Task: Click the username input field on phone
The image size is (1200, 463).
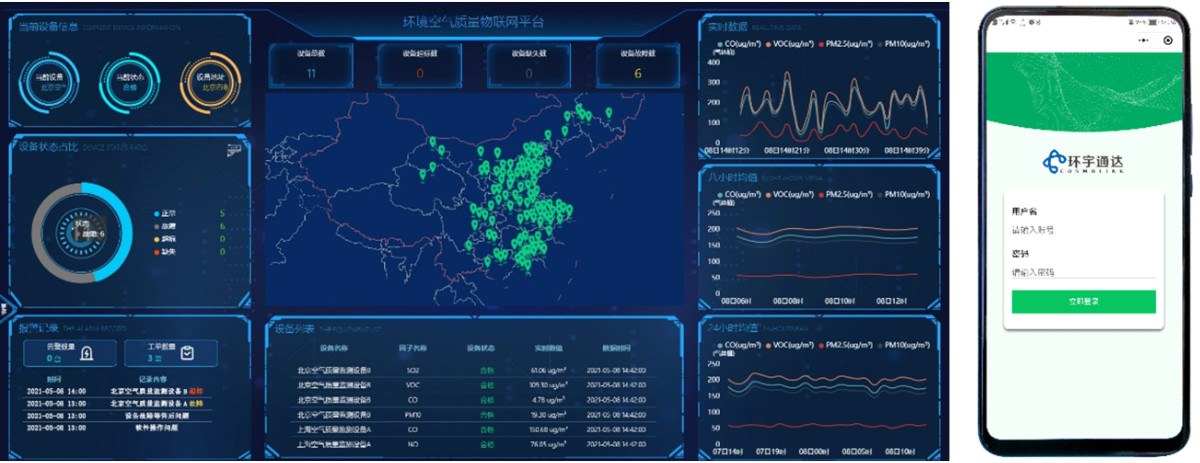Action: (x=1083, y=231)
